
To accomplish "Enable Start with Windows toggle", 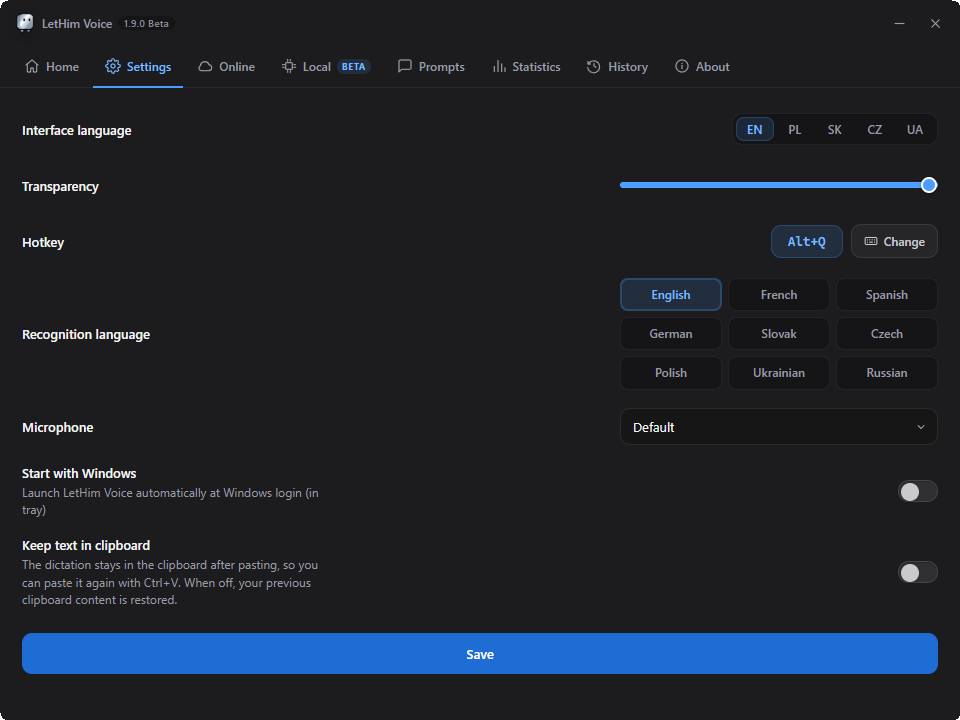I will 917,491.
